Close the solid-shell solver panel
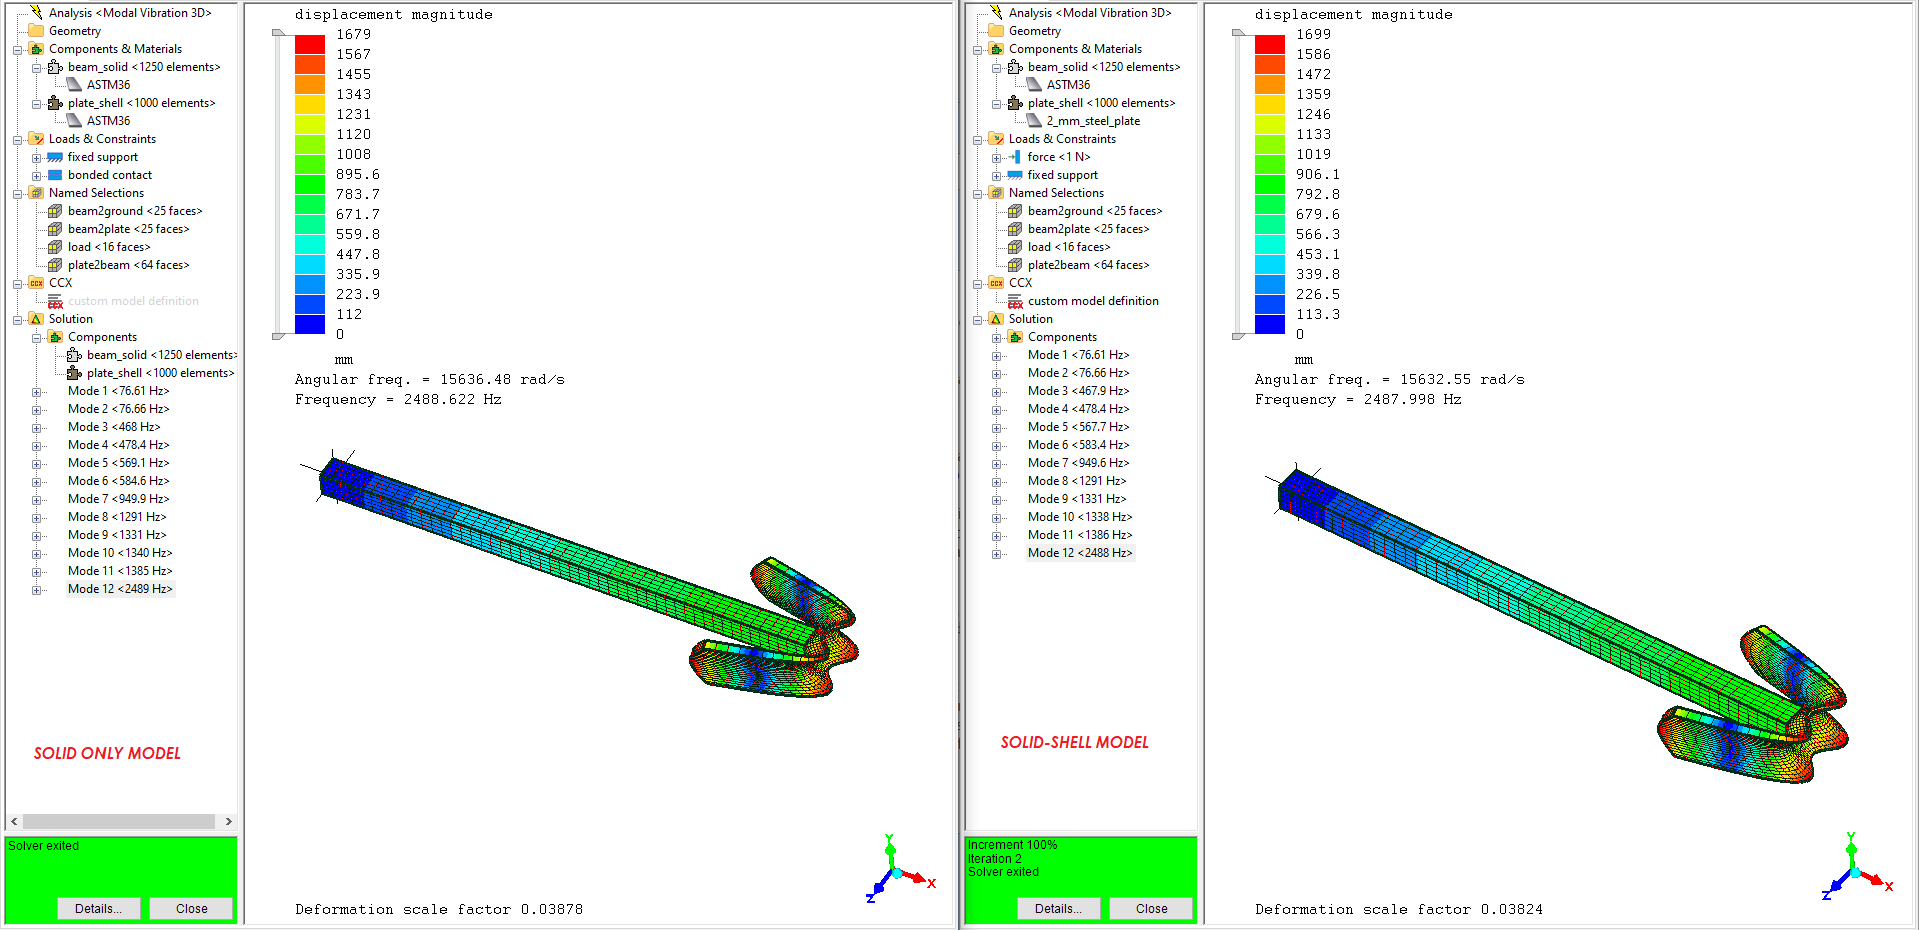Viewport: 1919px width, 930px height. tap(1152, 908)
